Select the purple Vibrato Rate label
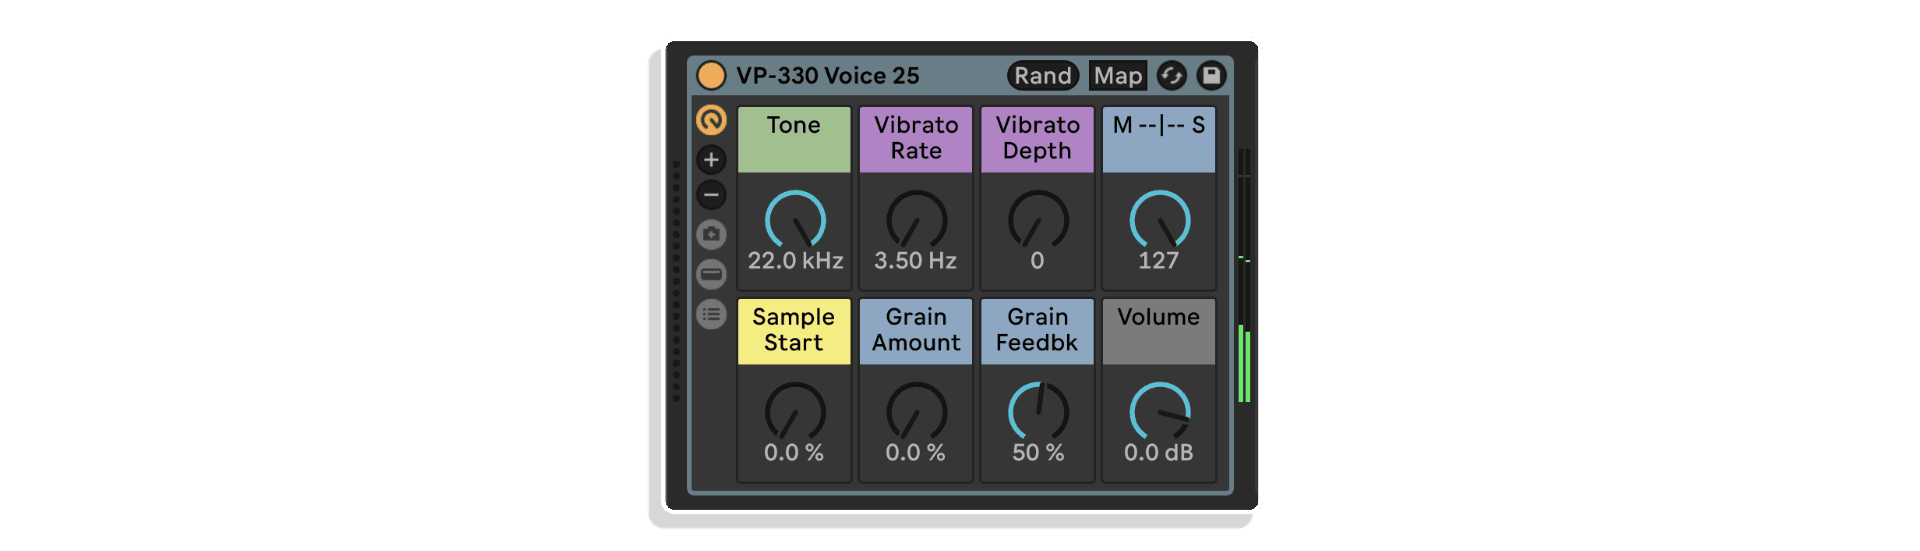This screenshot has height=551, width=1920. point(916,139)
